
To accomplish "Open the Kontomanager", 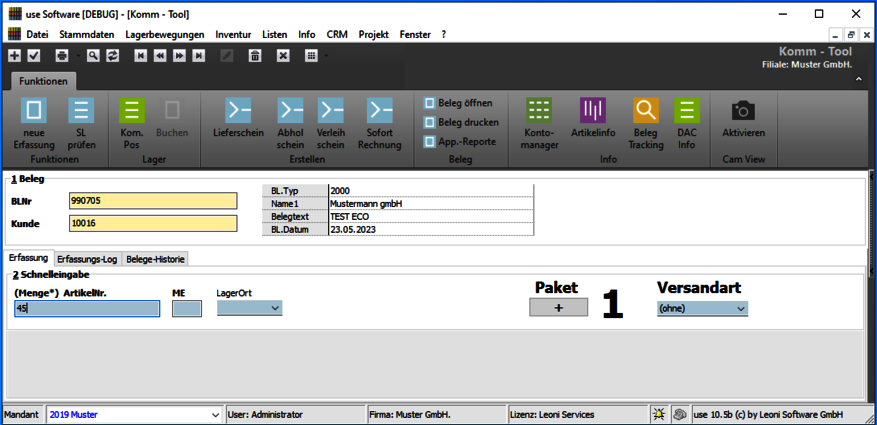I will point(539,110).
